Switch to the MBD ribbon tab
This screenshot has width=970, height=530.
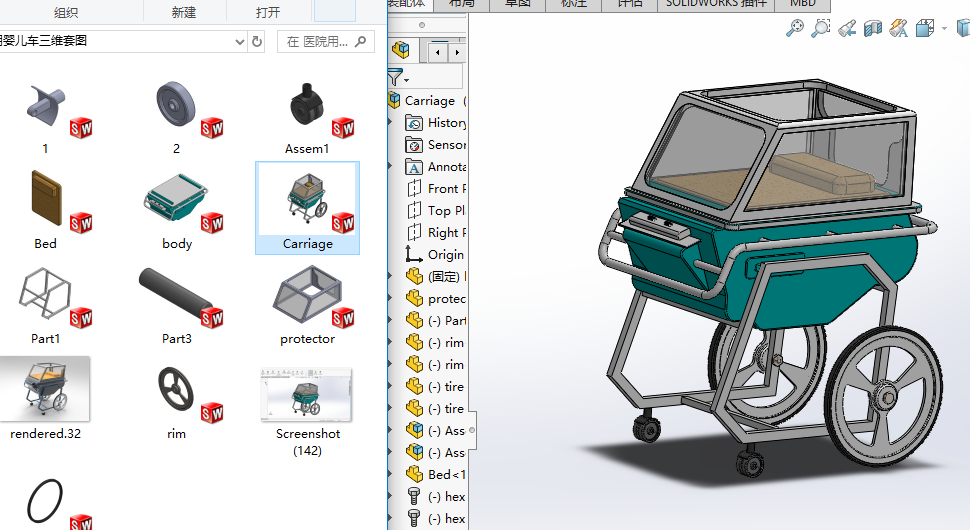tap(802, 3)
